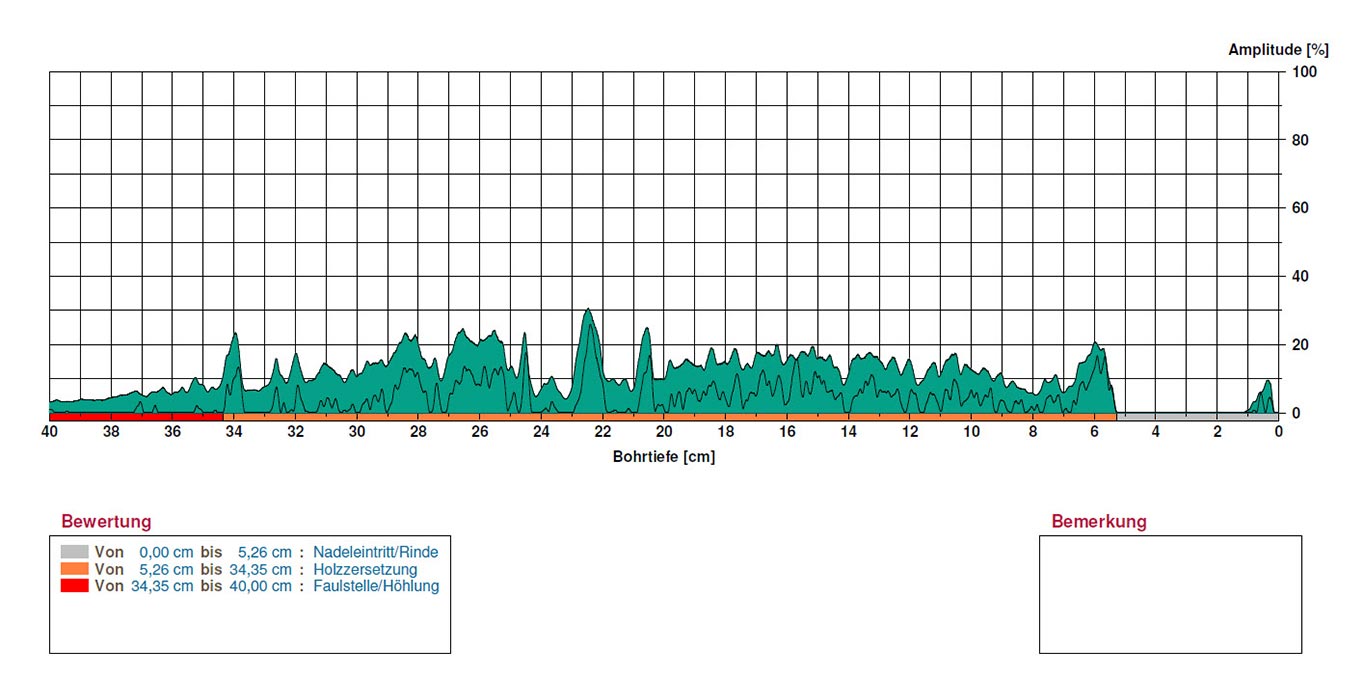Click the Bewertung section heading

tap(106, 521)
